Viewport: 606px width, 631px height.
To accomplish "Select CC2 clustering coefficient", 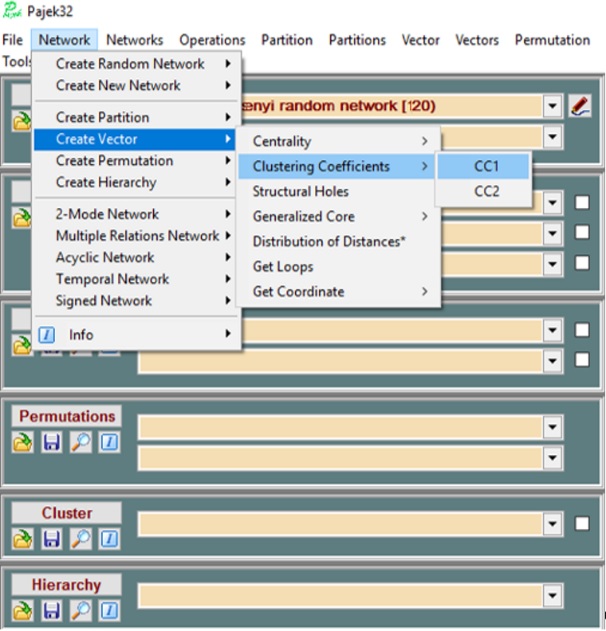I will pos(484,191).
